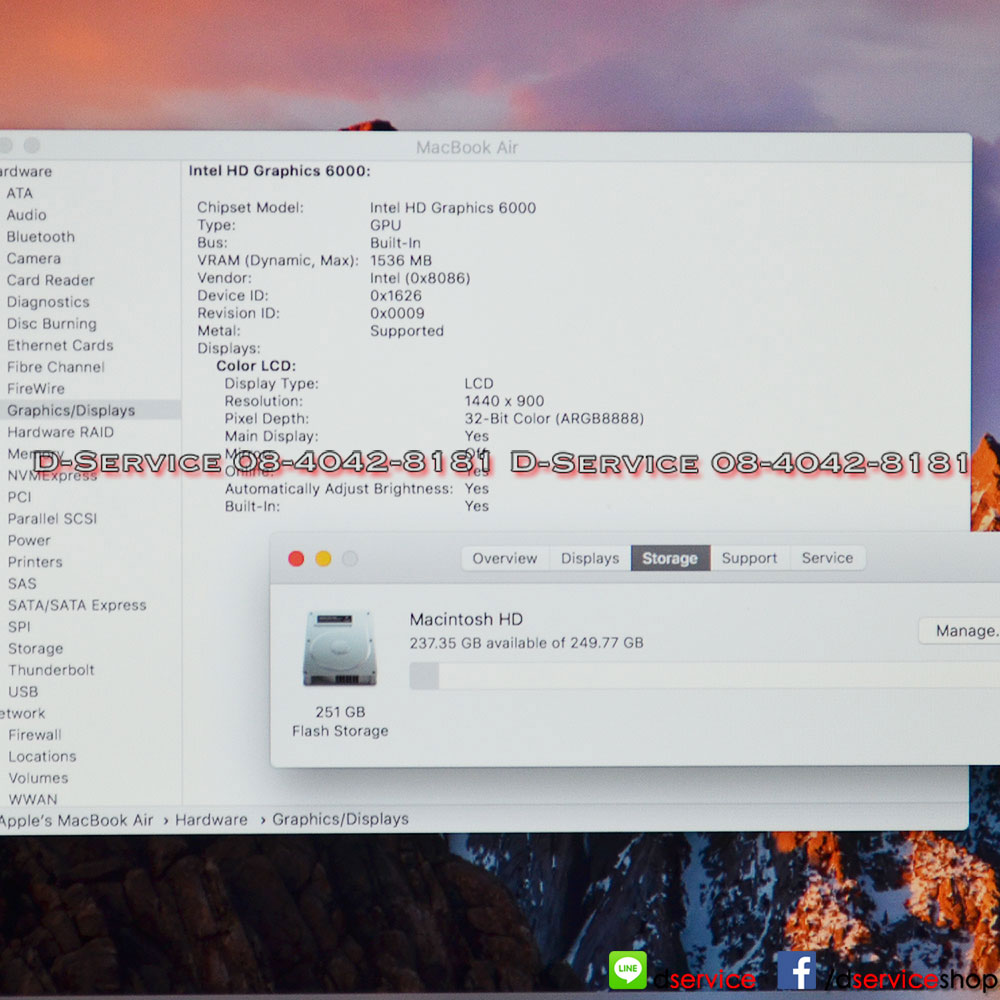1000x1000 pixels.
Task: Open SATA/SATA Express section
Action: tap(77, 605)
